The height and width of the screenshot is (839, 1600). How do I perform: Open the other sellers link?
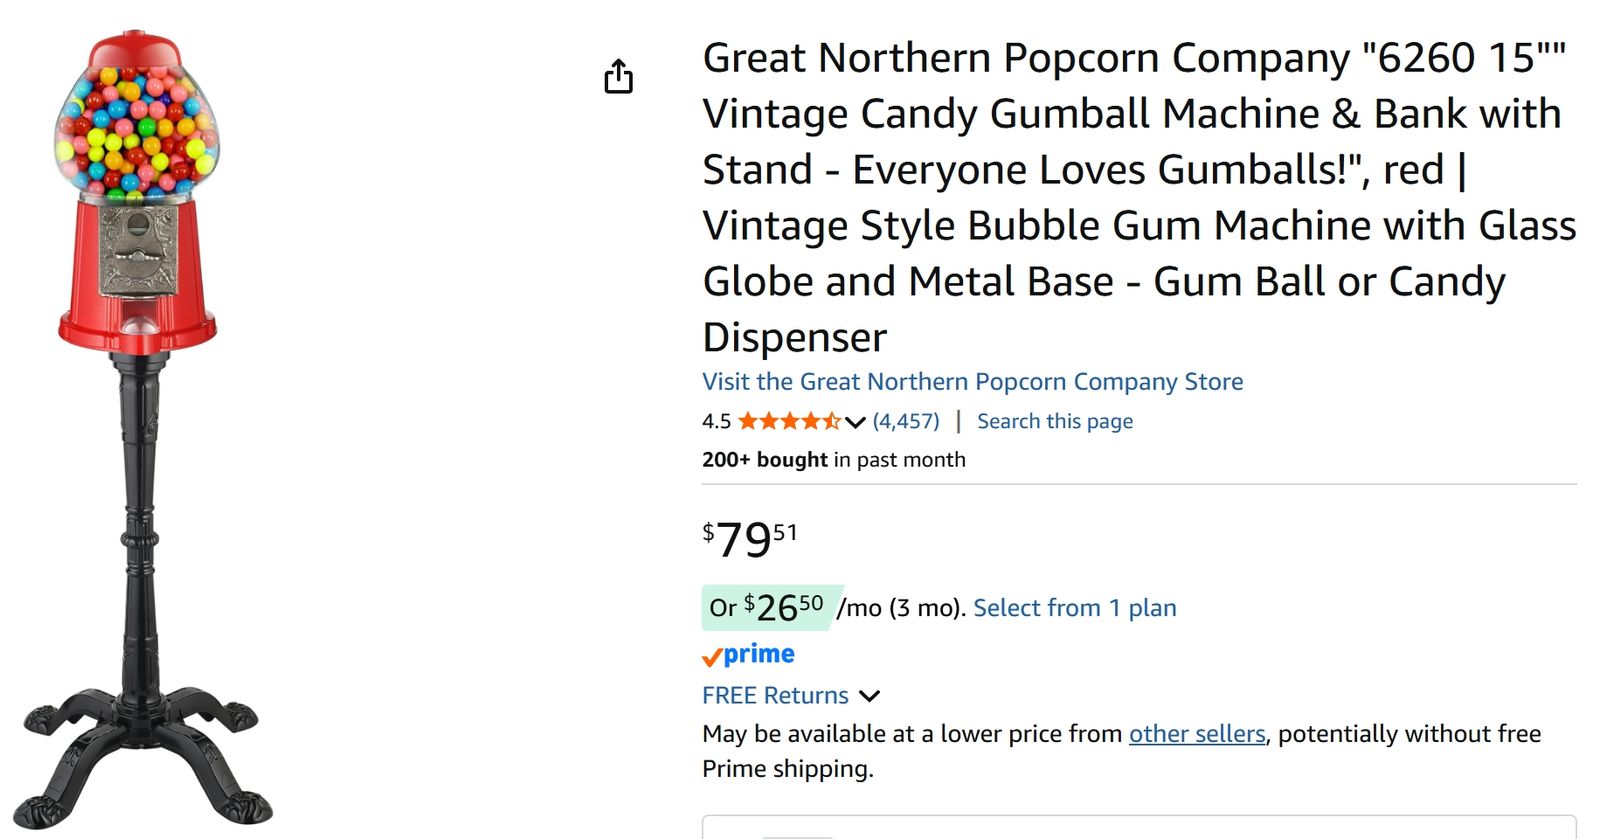(x=1197, y=734)
